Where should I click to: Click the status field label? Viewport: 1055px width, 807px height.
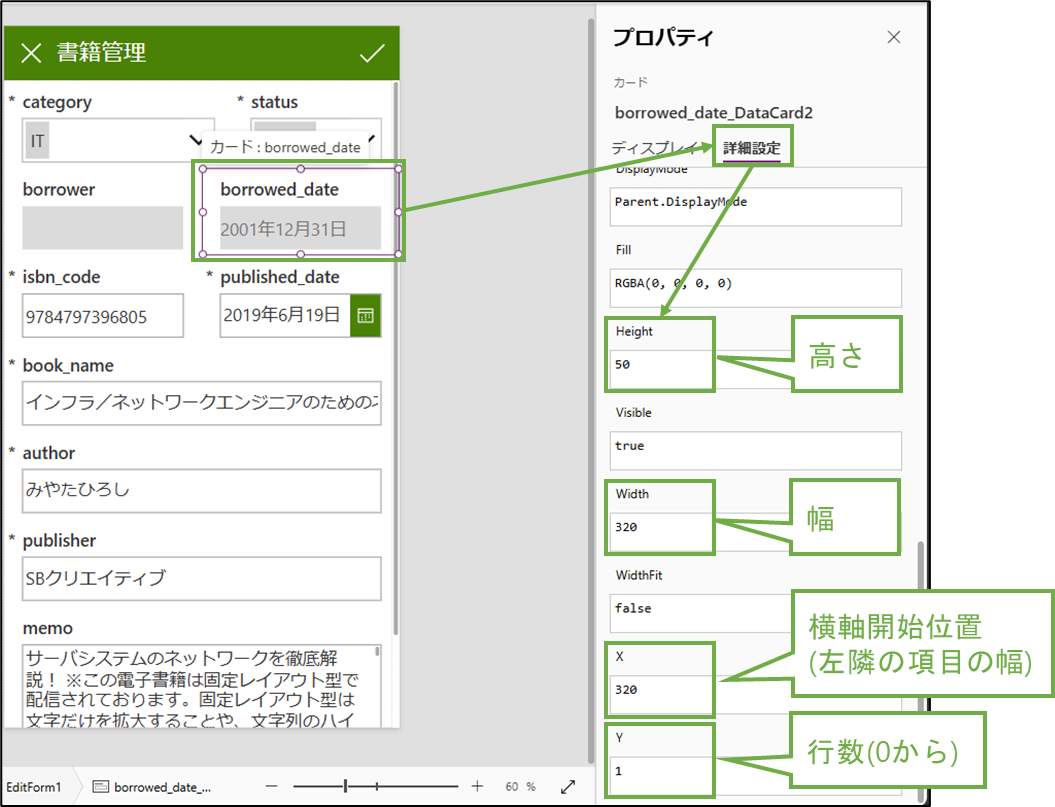[275, 102]
